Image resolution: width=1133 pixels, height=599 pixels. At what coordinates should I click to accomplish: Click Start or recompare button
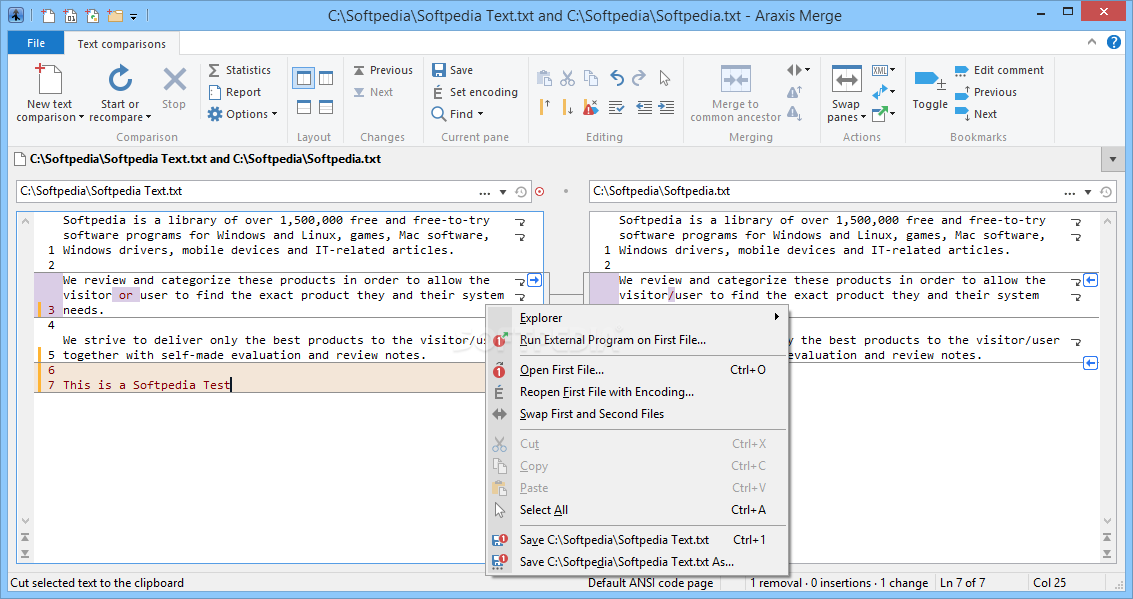tap(120, 92)
